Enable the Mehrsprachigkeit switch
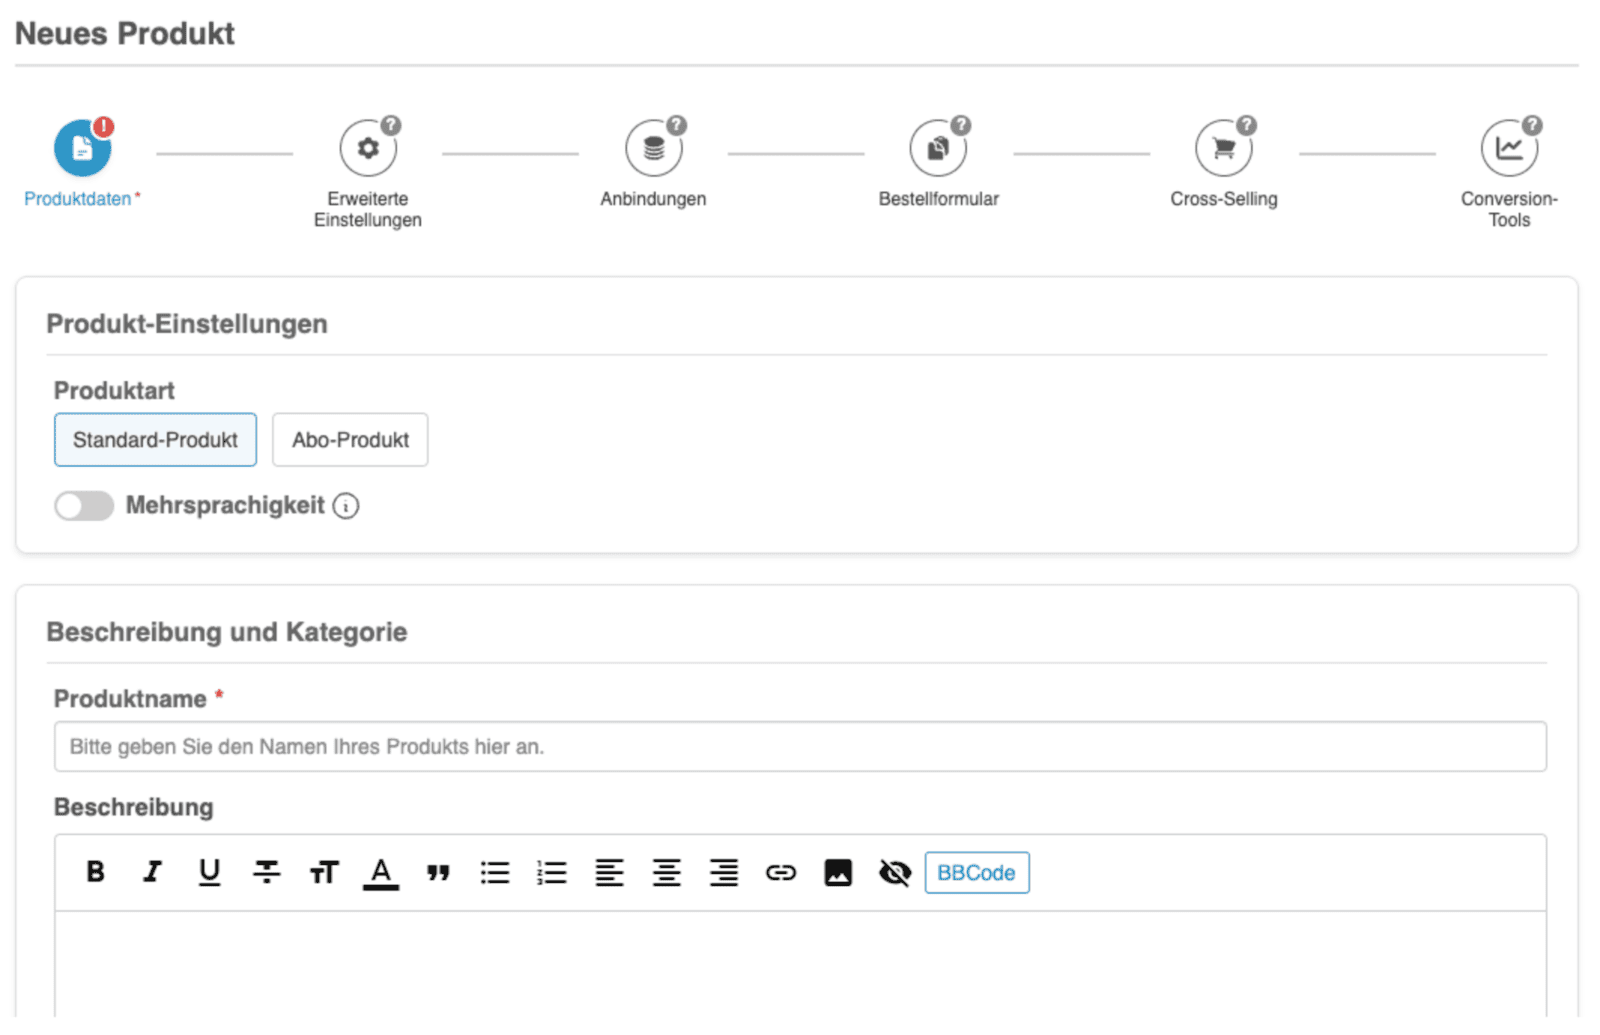1600x1035 pixels. [x=84, y=506]
